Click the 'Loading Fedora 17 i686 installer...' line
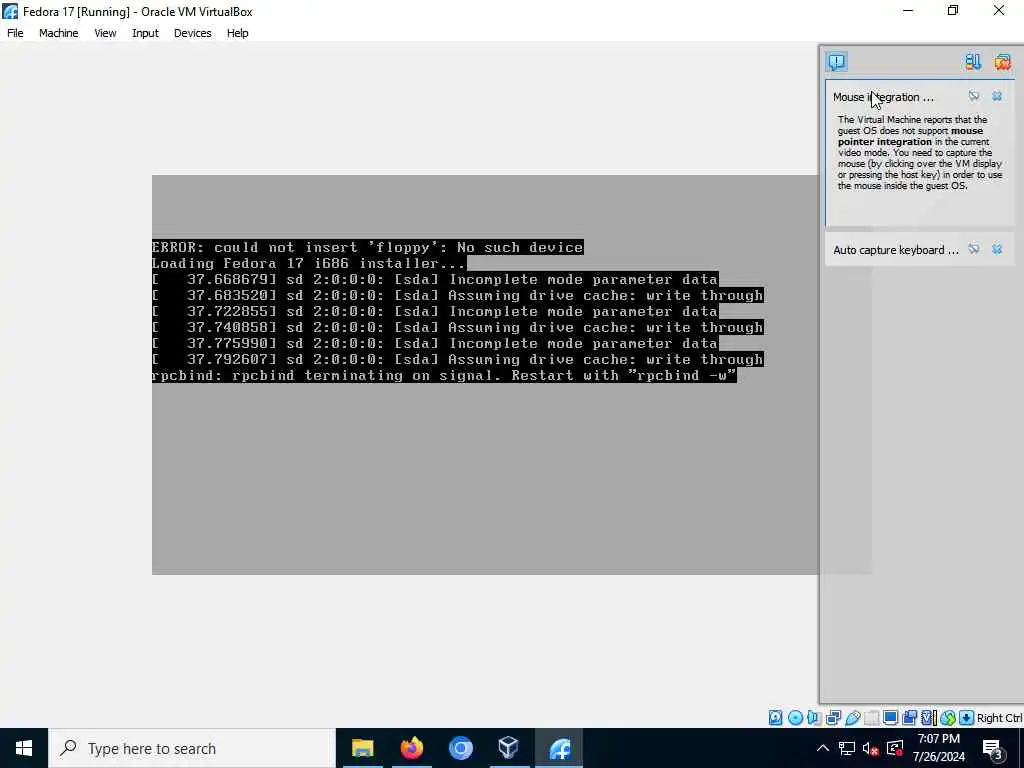Image resolution: width=1024 pixels, height=768 pixels. pos(308,263)
